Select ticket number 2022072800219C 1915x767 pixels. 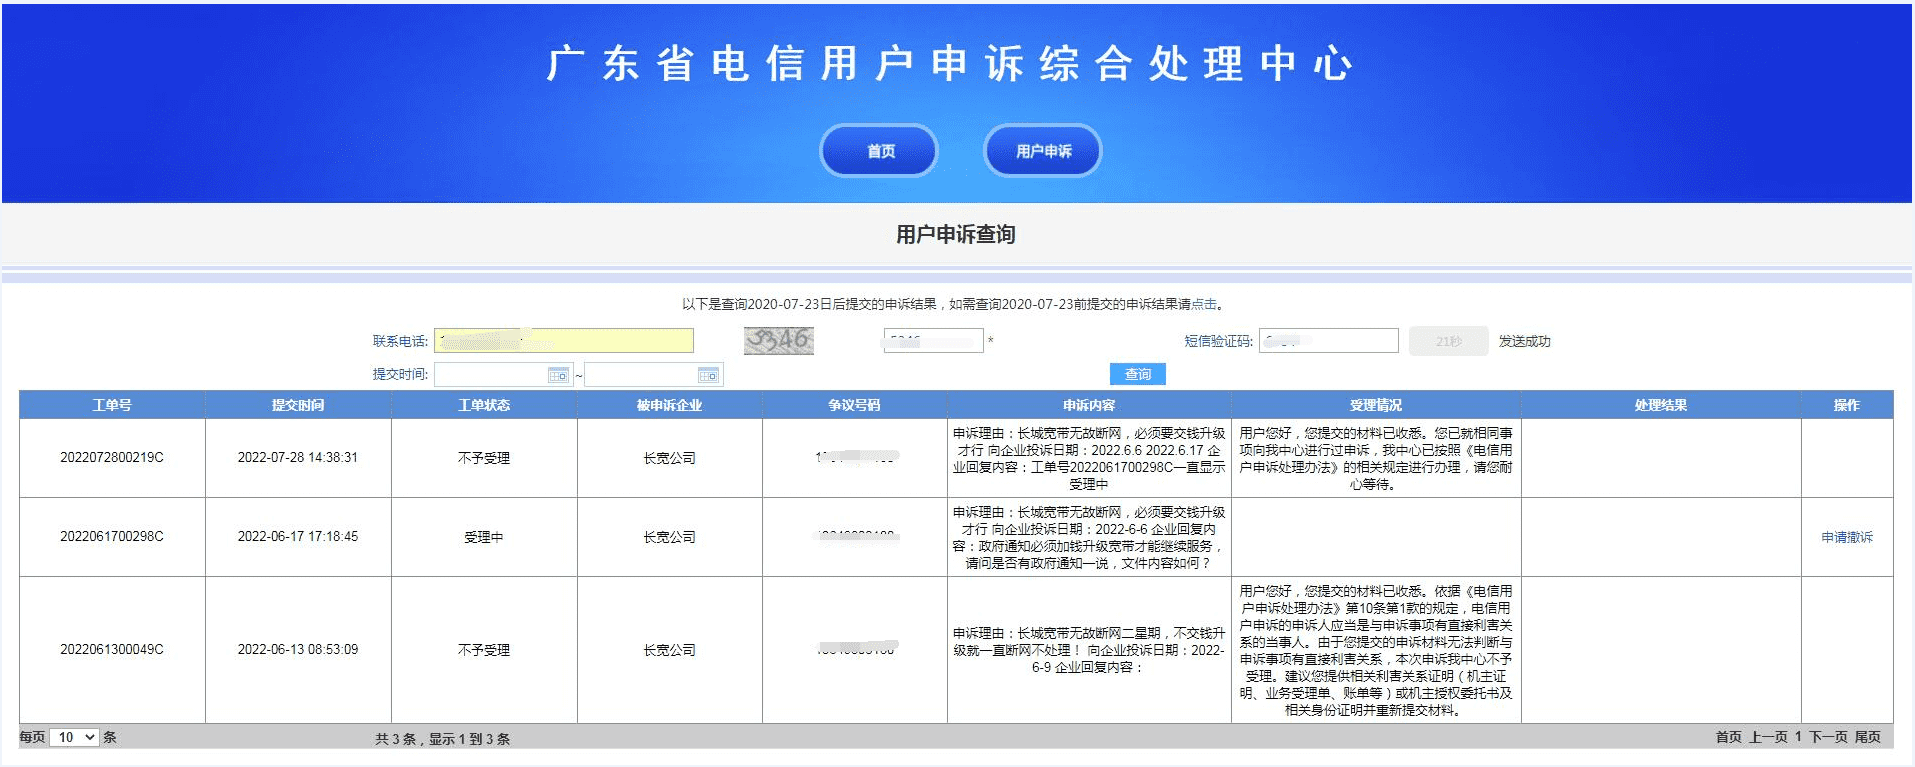[x=112, y=458]
